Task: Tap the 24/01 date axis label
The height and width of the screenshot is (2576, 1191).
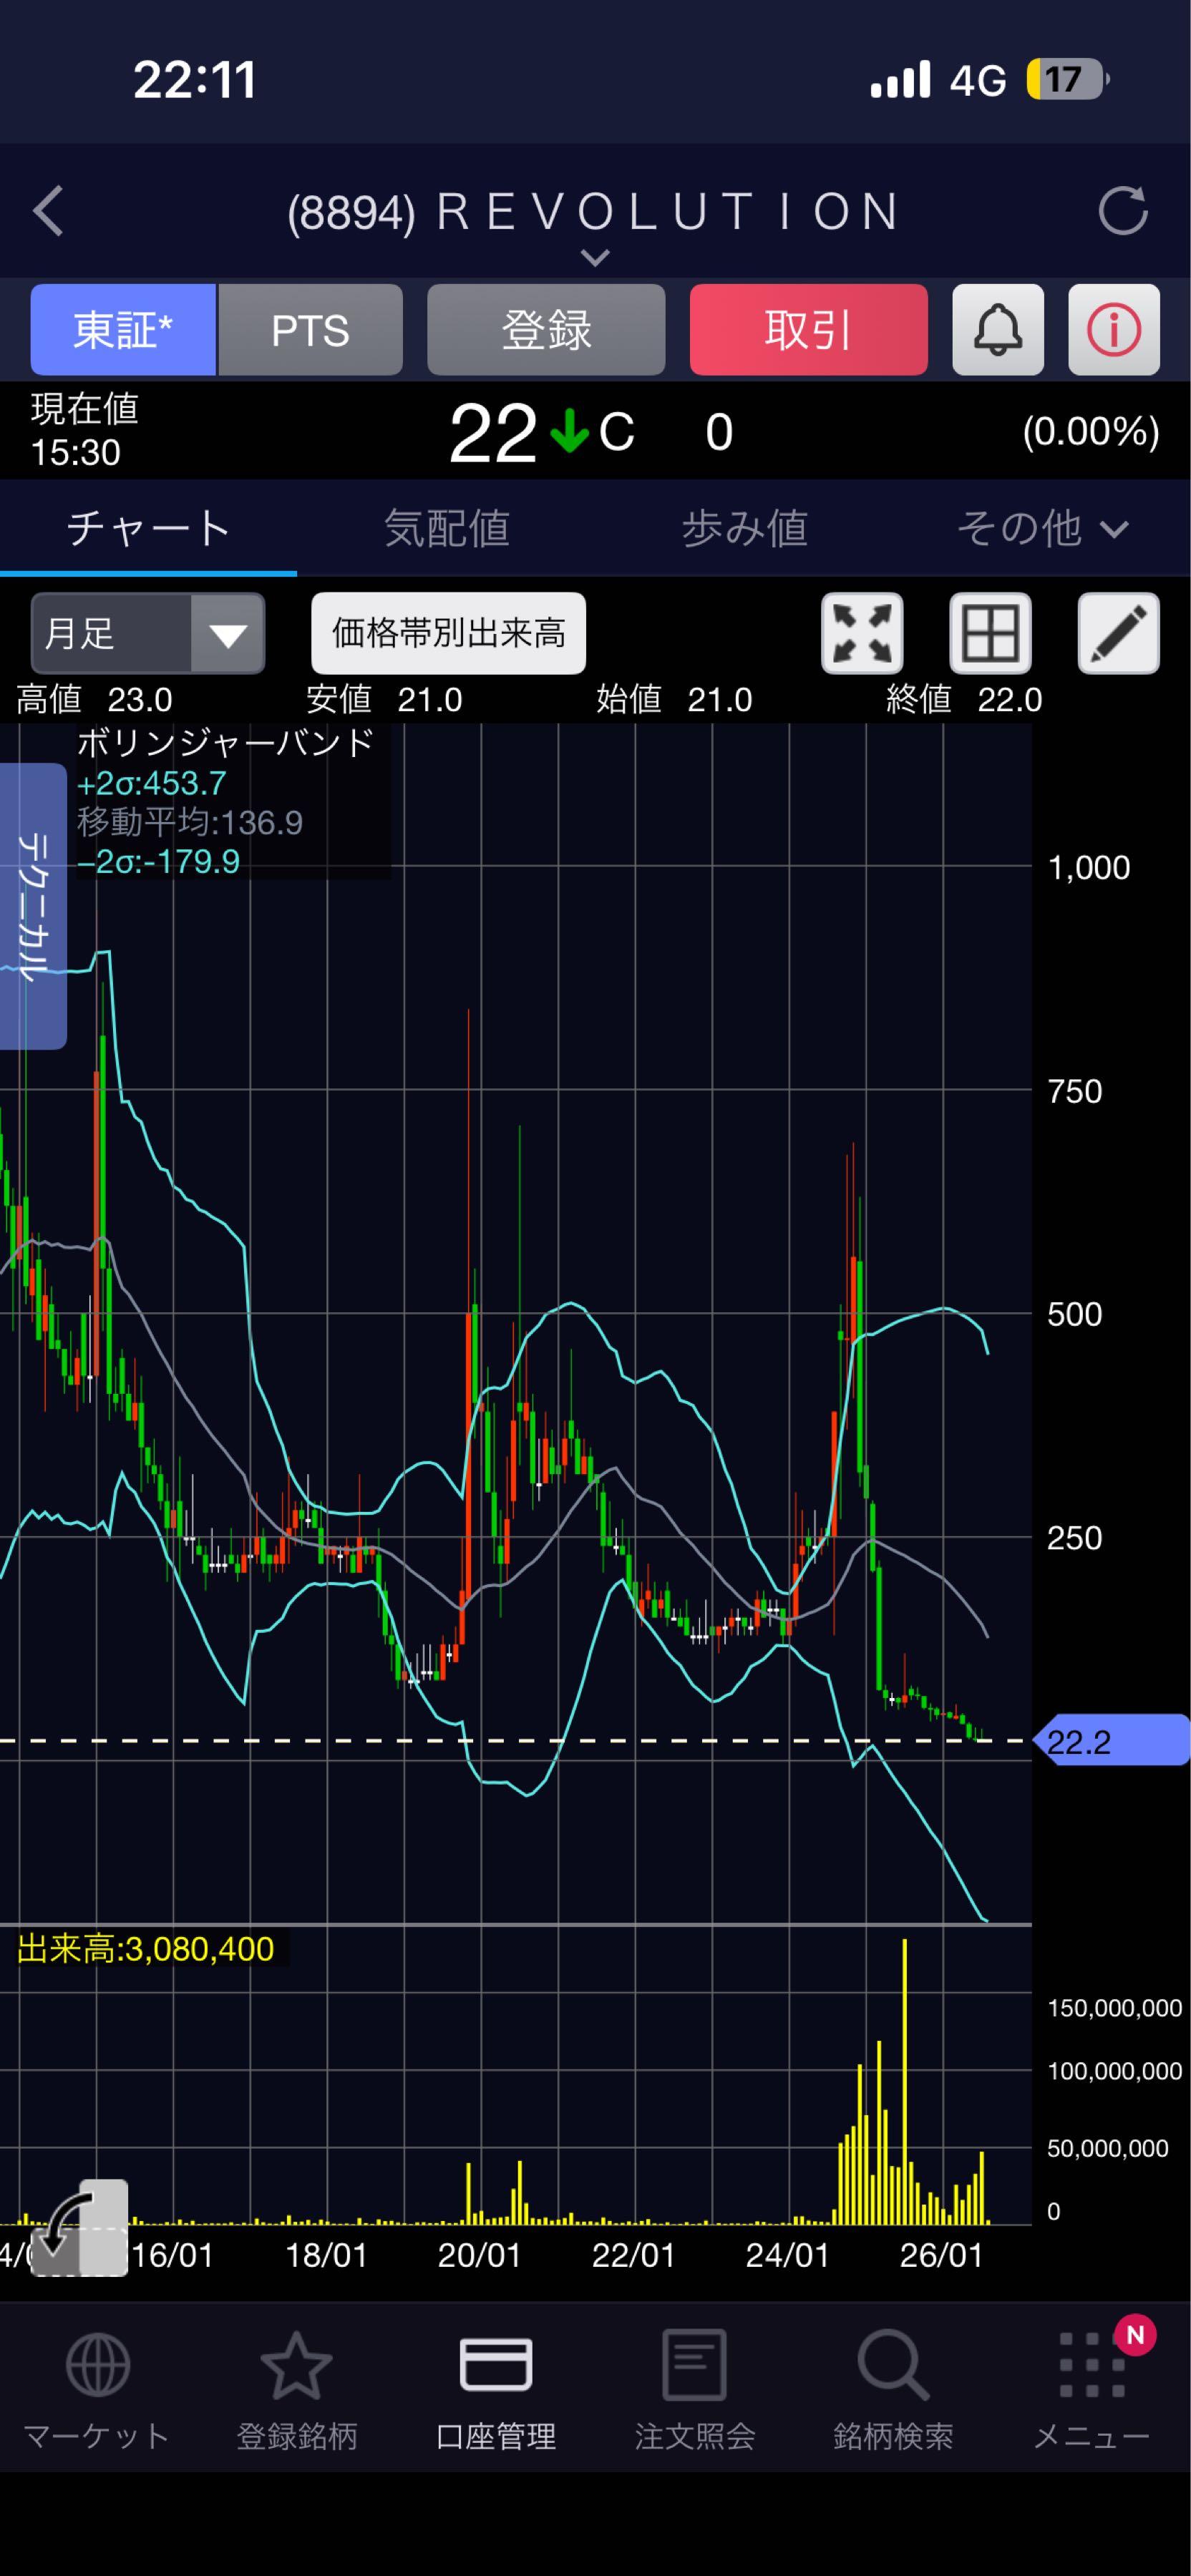Action: (788, 2255)
